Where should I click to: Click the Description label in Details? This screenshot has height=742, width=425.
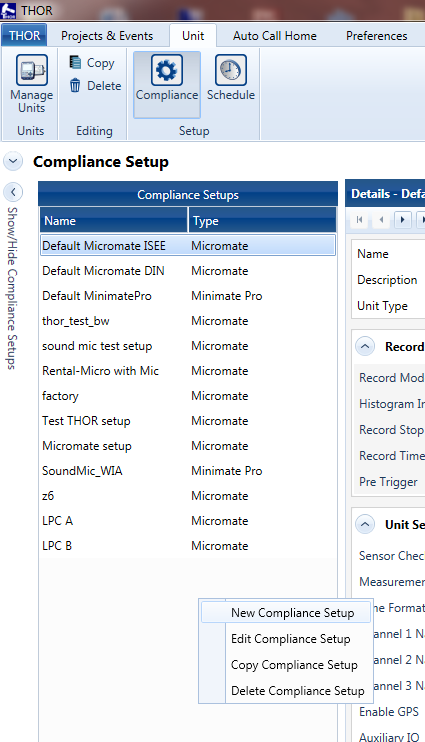[x=387, y=280]
